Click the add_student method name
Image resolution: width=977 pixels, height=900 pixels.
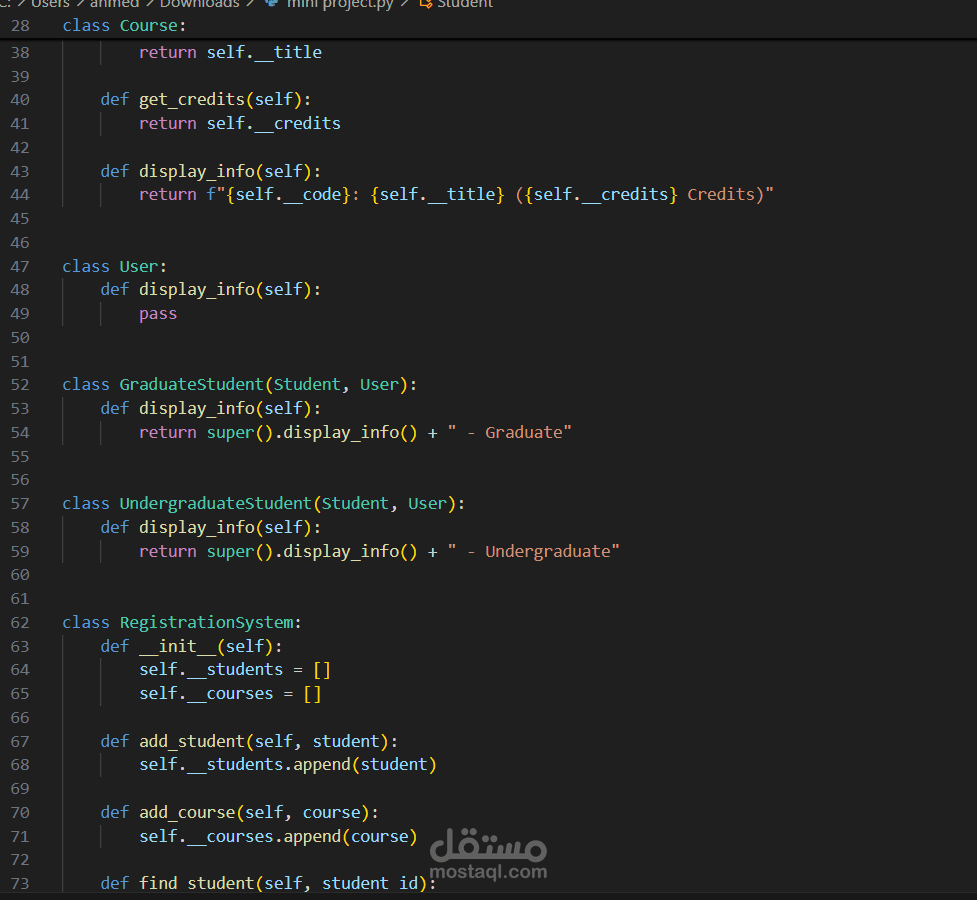point(192,742)
